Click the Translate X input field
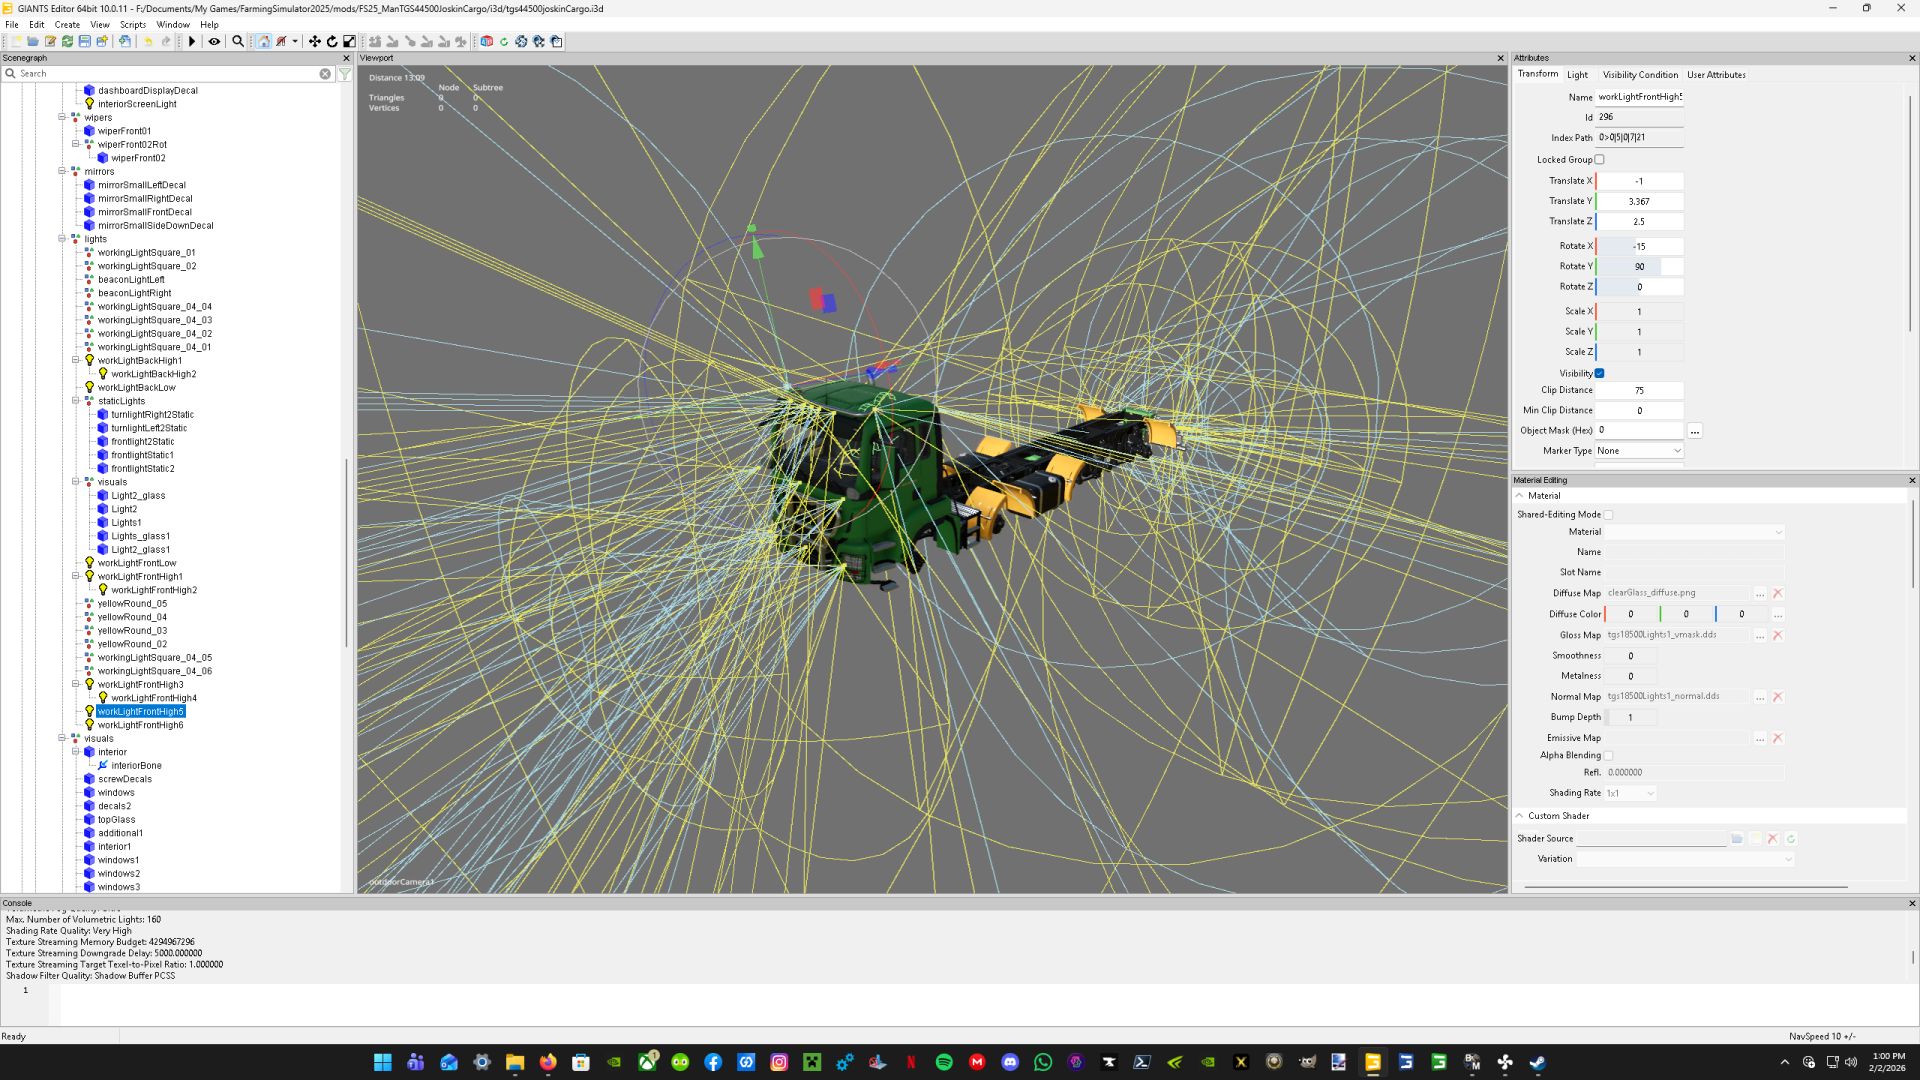Viewport: 1920px width, 1080px height. (1640, 181)
